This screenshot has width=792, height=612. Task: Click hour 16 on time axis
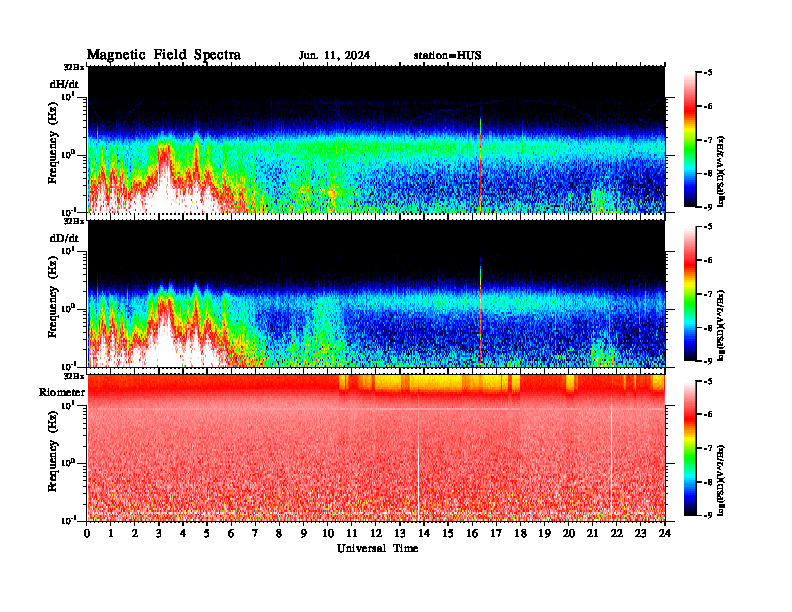472,533
